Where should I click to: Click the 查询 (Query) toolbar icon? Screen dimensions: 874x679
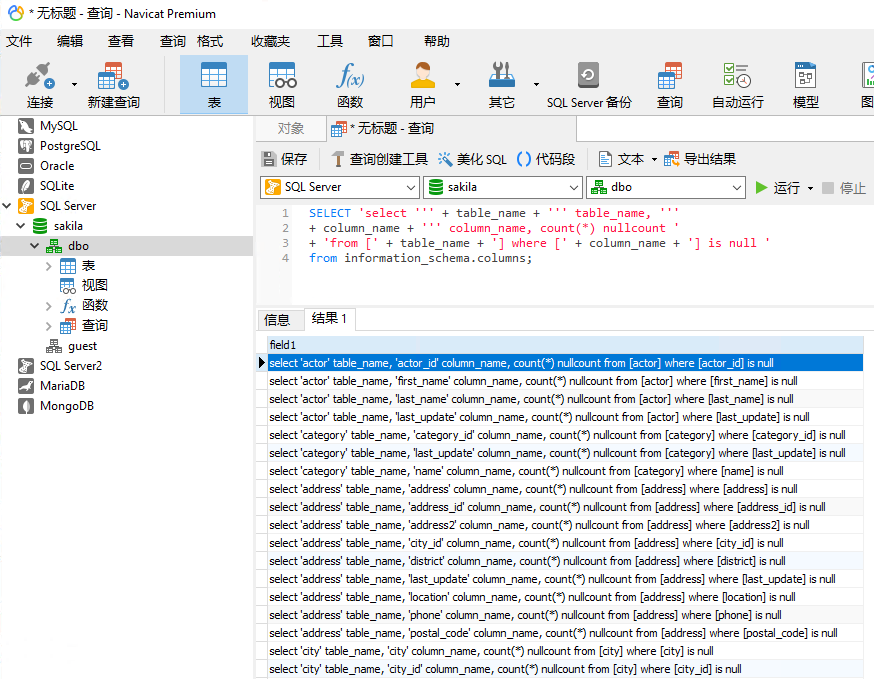pyautogui.click(x=669, y=85)
